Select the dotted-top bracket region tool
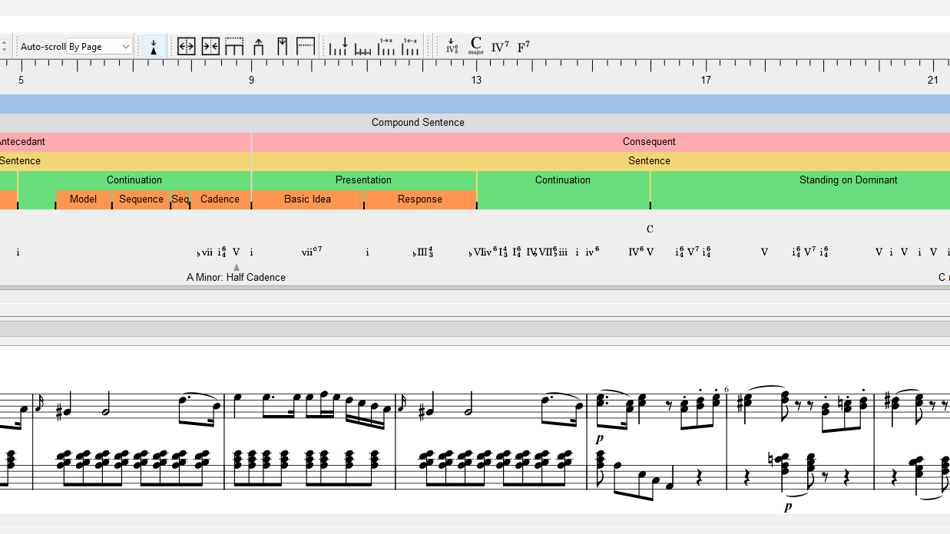 pos(234,47)
